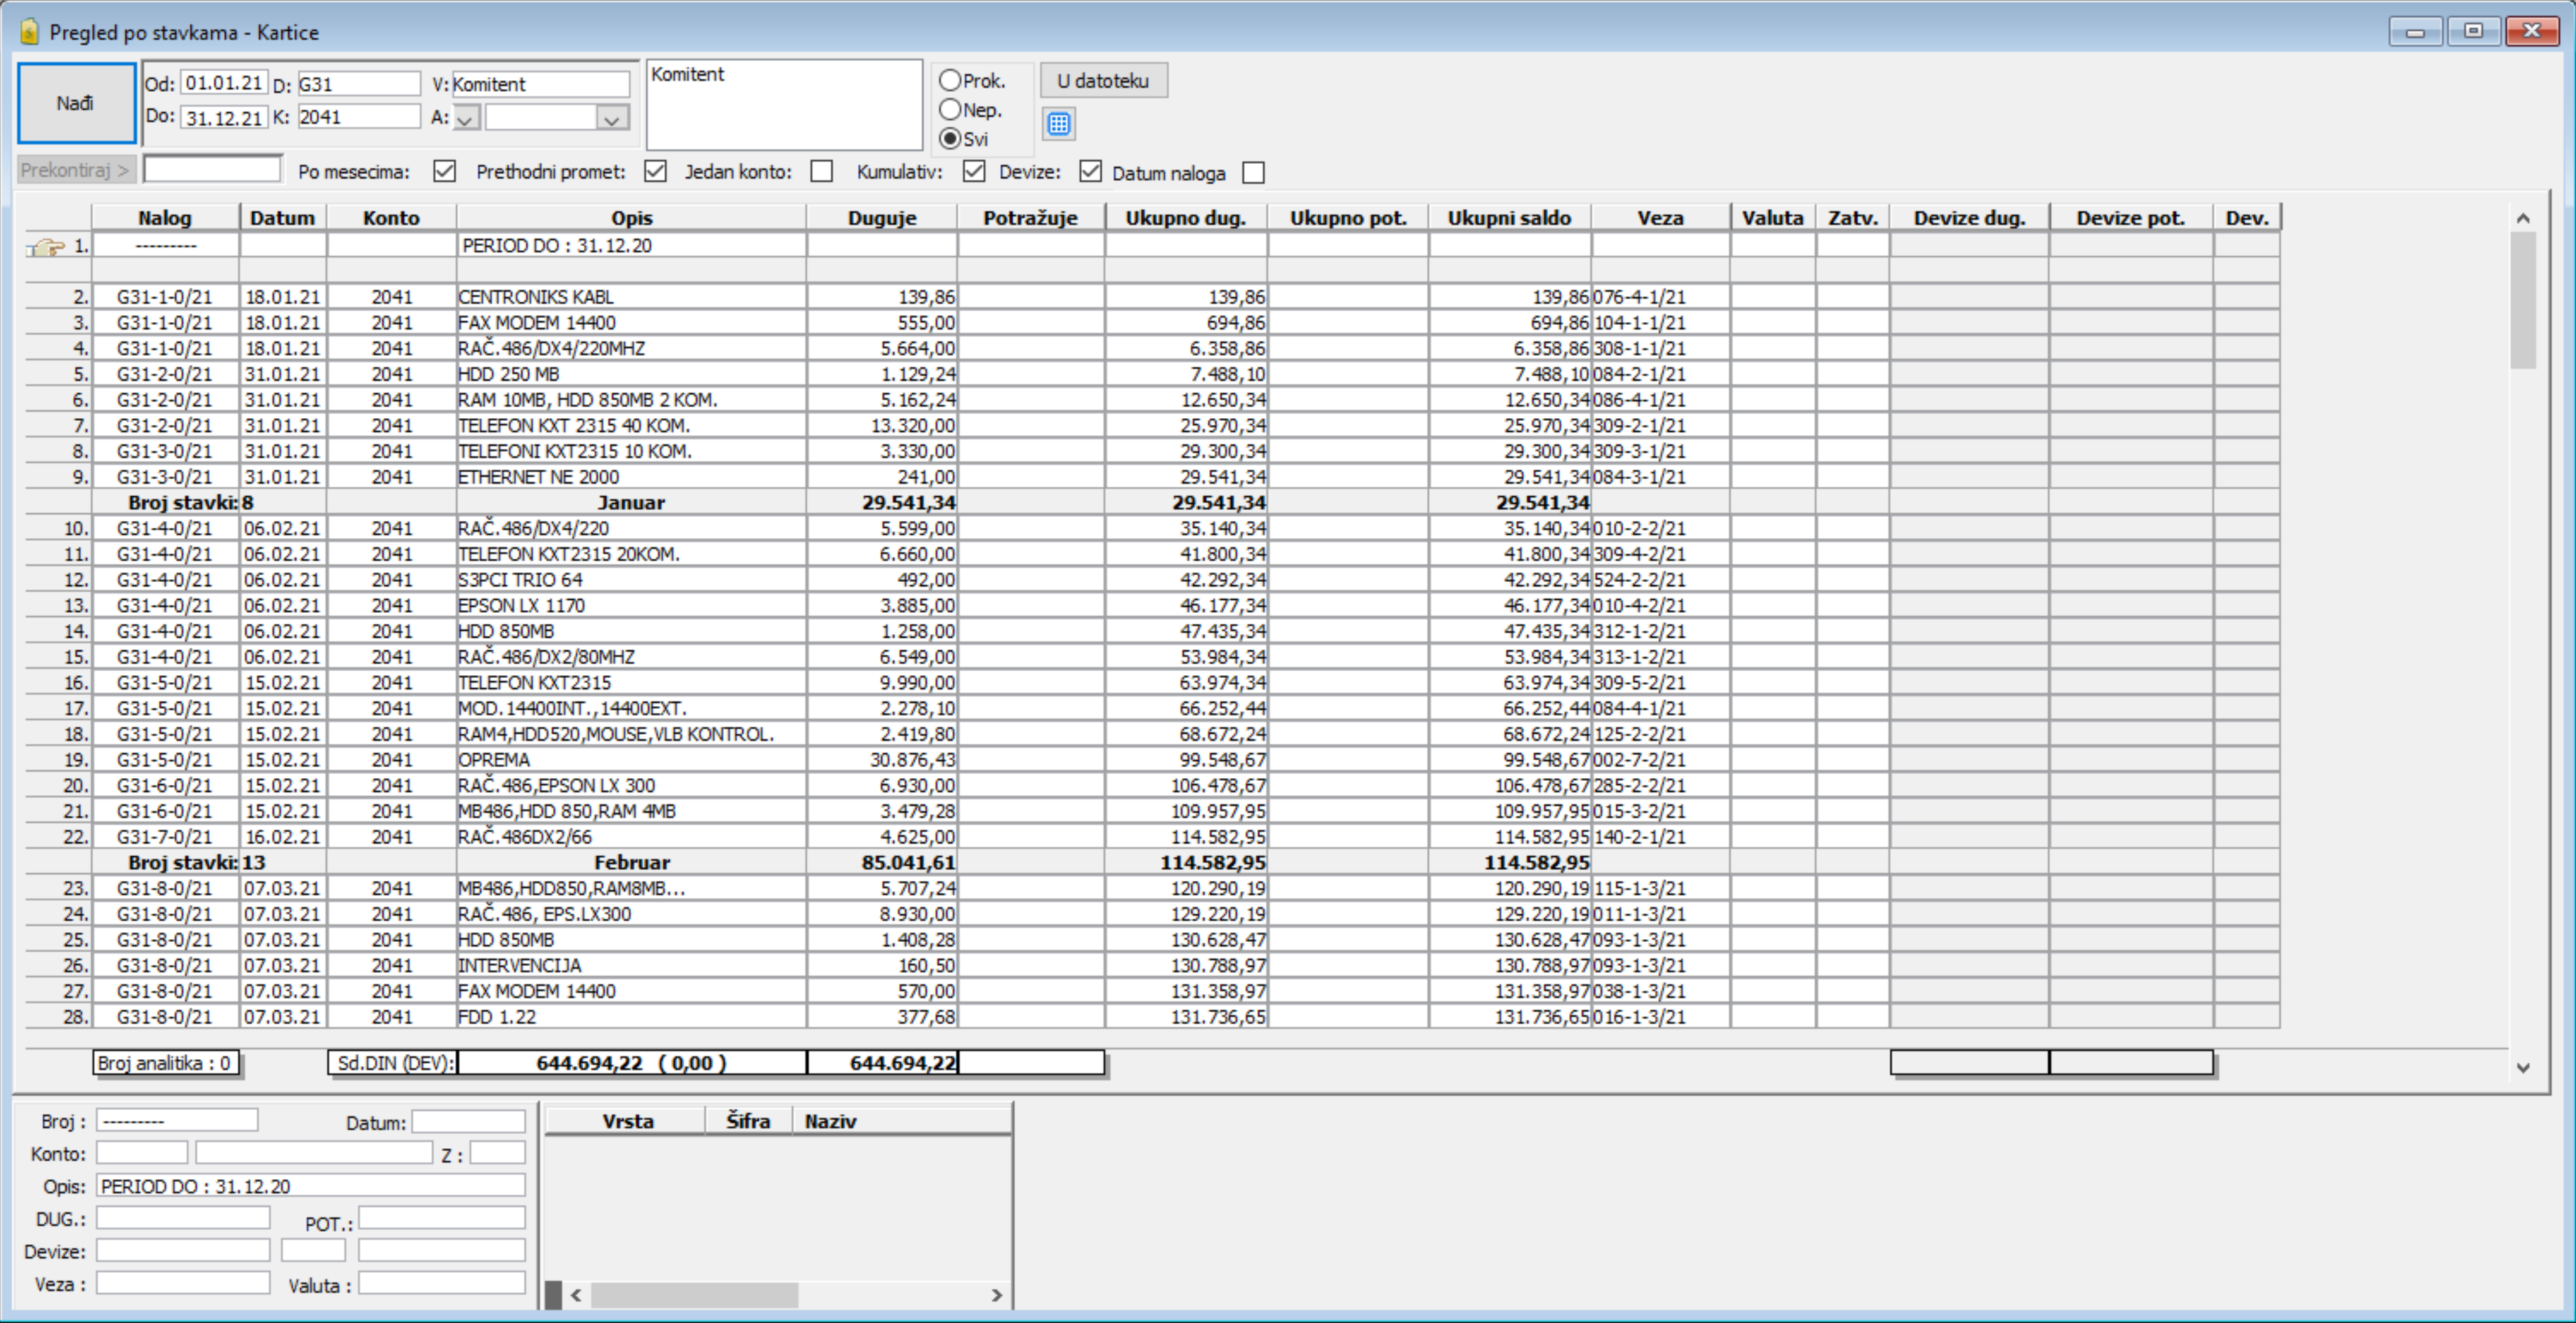Screen dimensions: 2576x1323
Task: Enable the Jedan konto checkbox
Action: (x=822, y=172)
